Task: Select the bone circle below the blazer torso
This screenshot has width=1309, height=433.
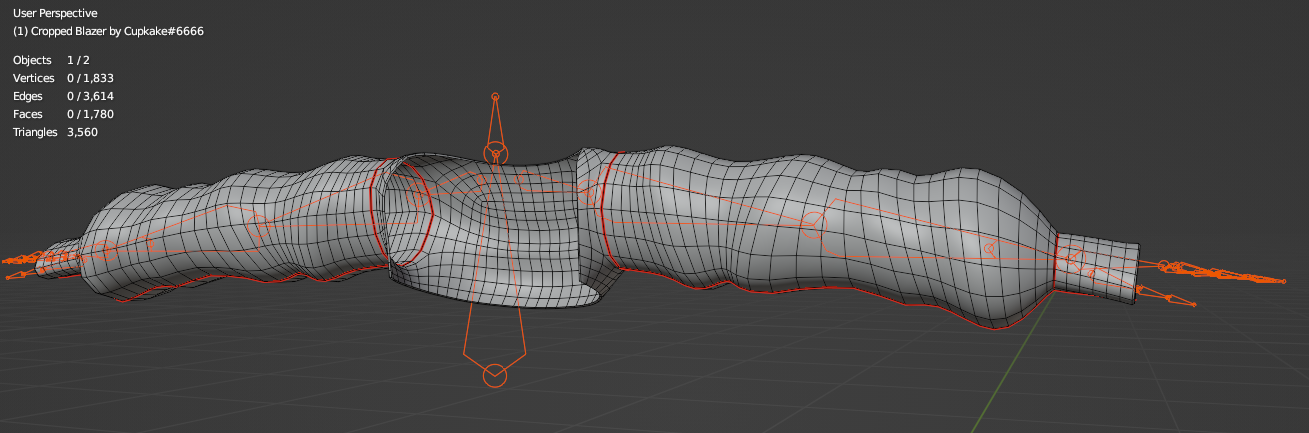Action: pyautogui.click(x=495, y=375)
